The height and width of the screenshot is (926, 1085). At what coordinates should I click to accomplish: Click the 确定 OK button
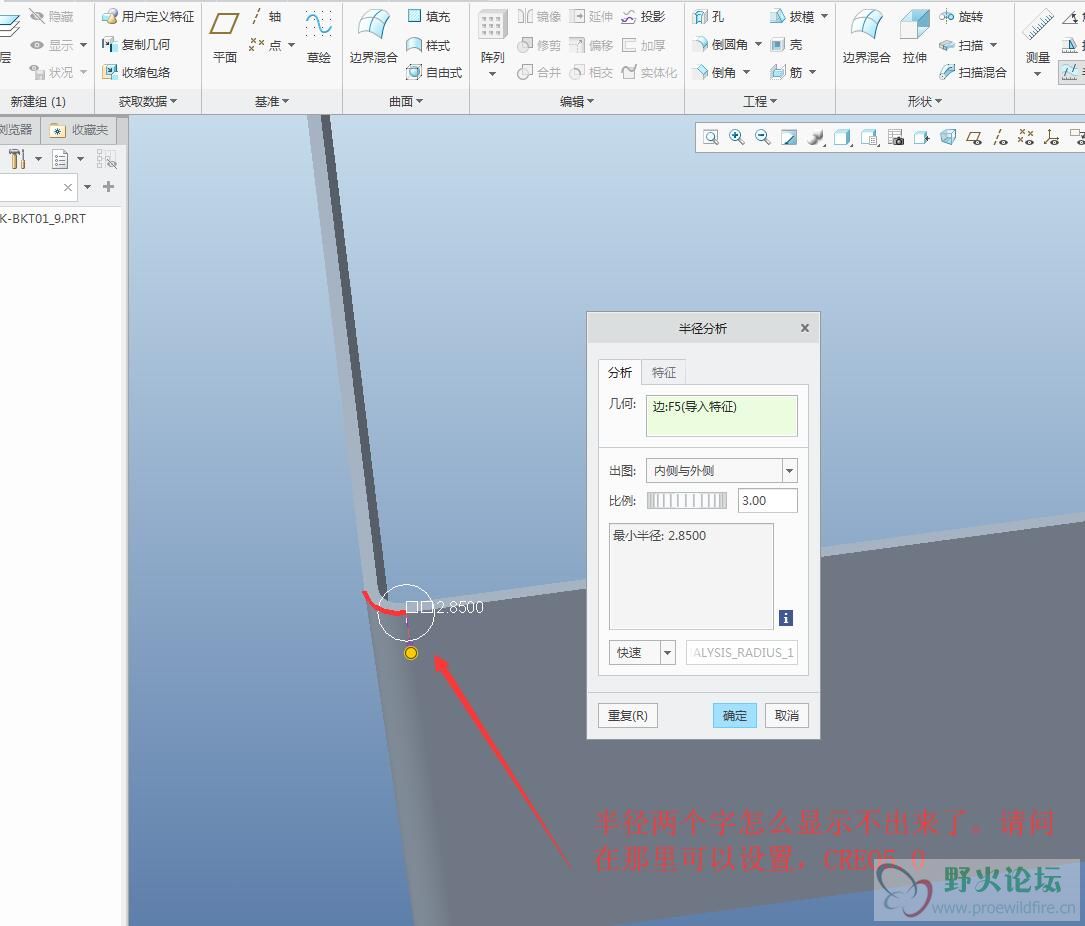[735, 716]
